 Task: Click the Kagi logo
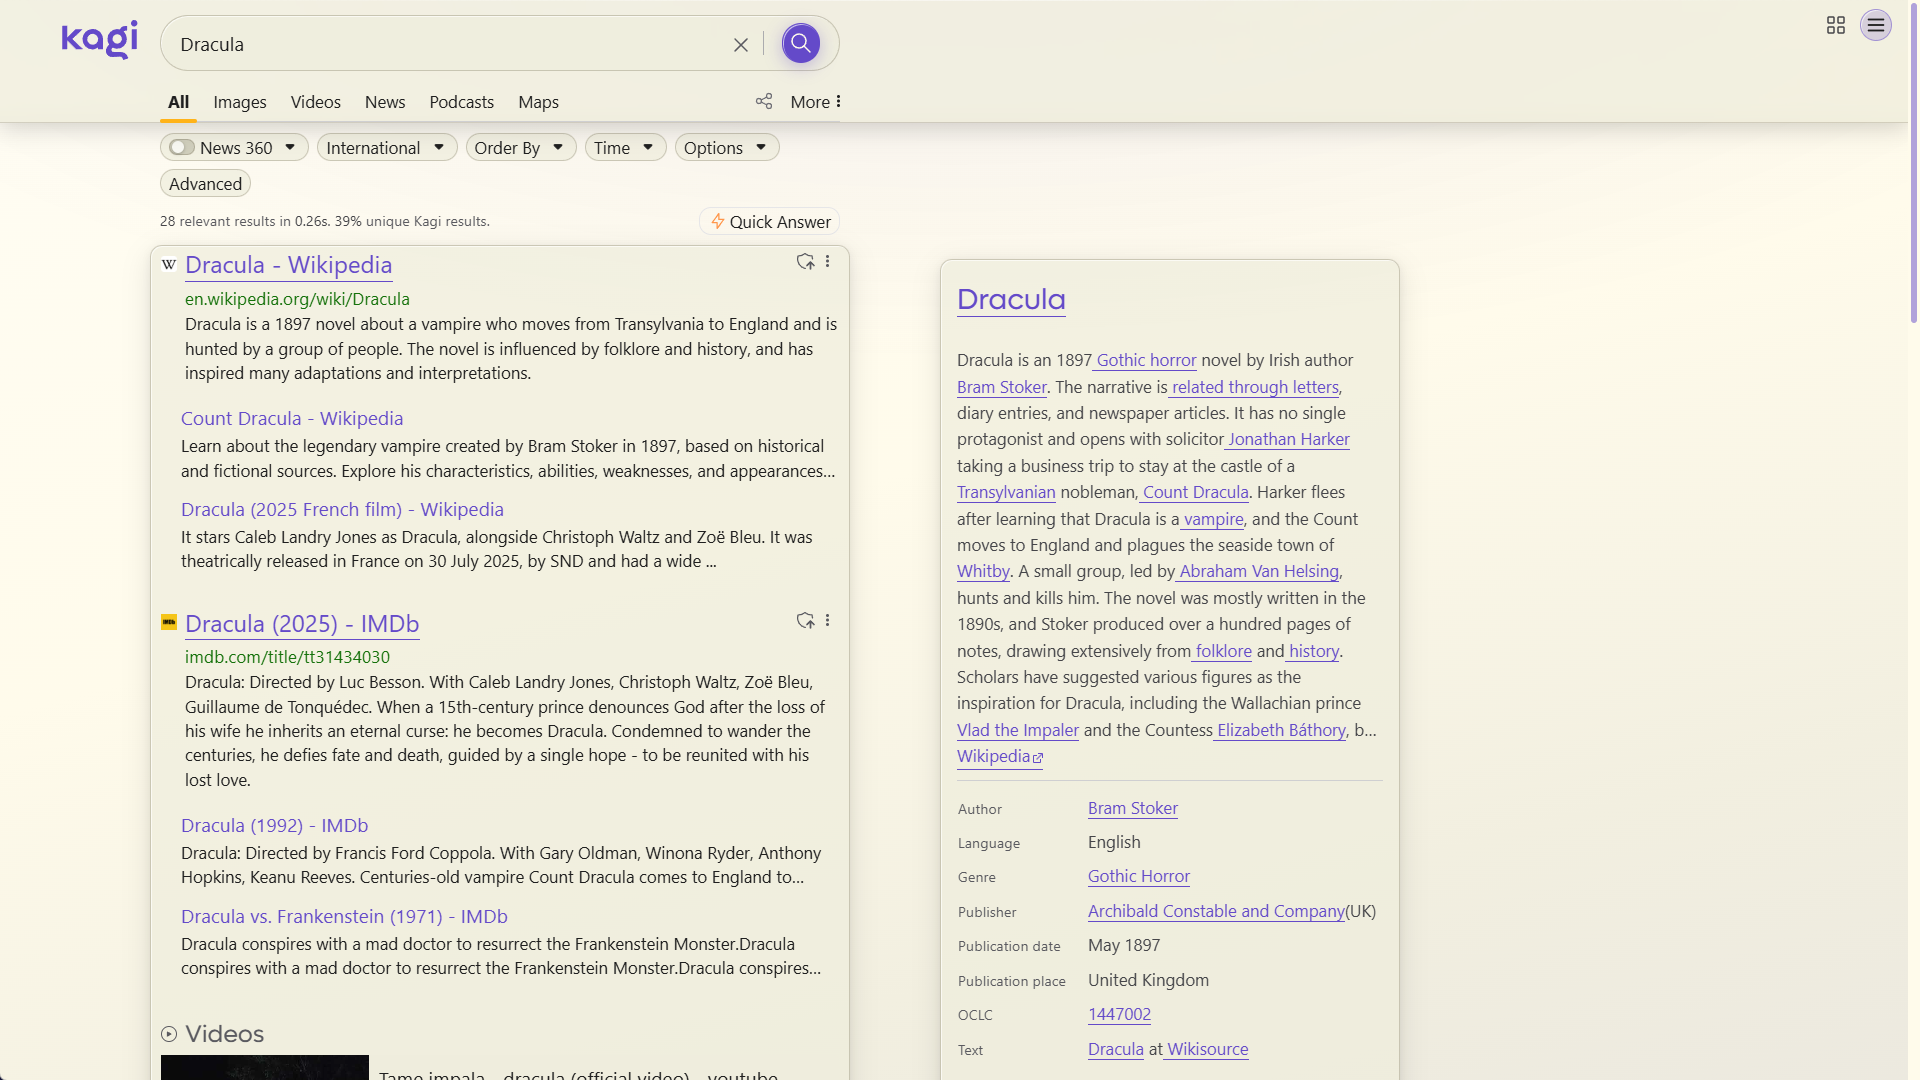pos(99,40)
